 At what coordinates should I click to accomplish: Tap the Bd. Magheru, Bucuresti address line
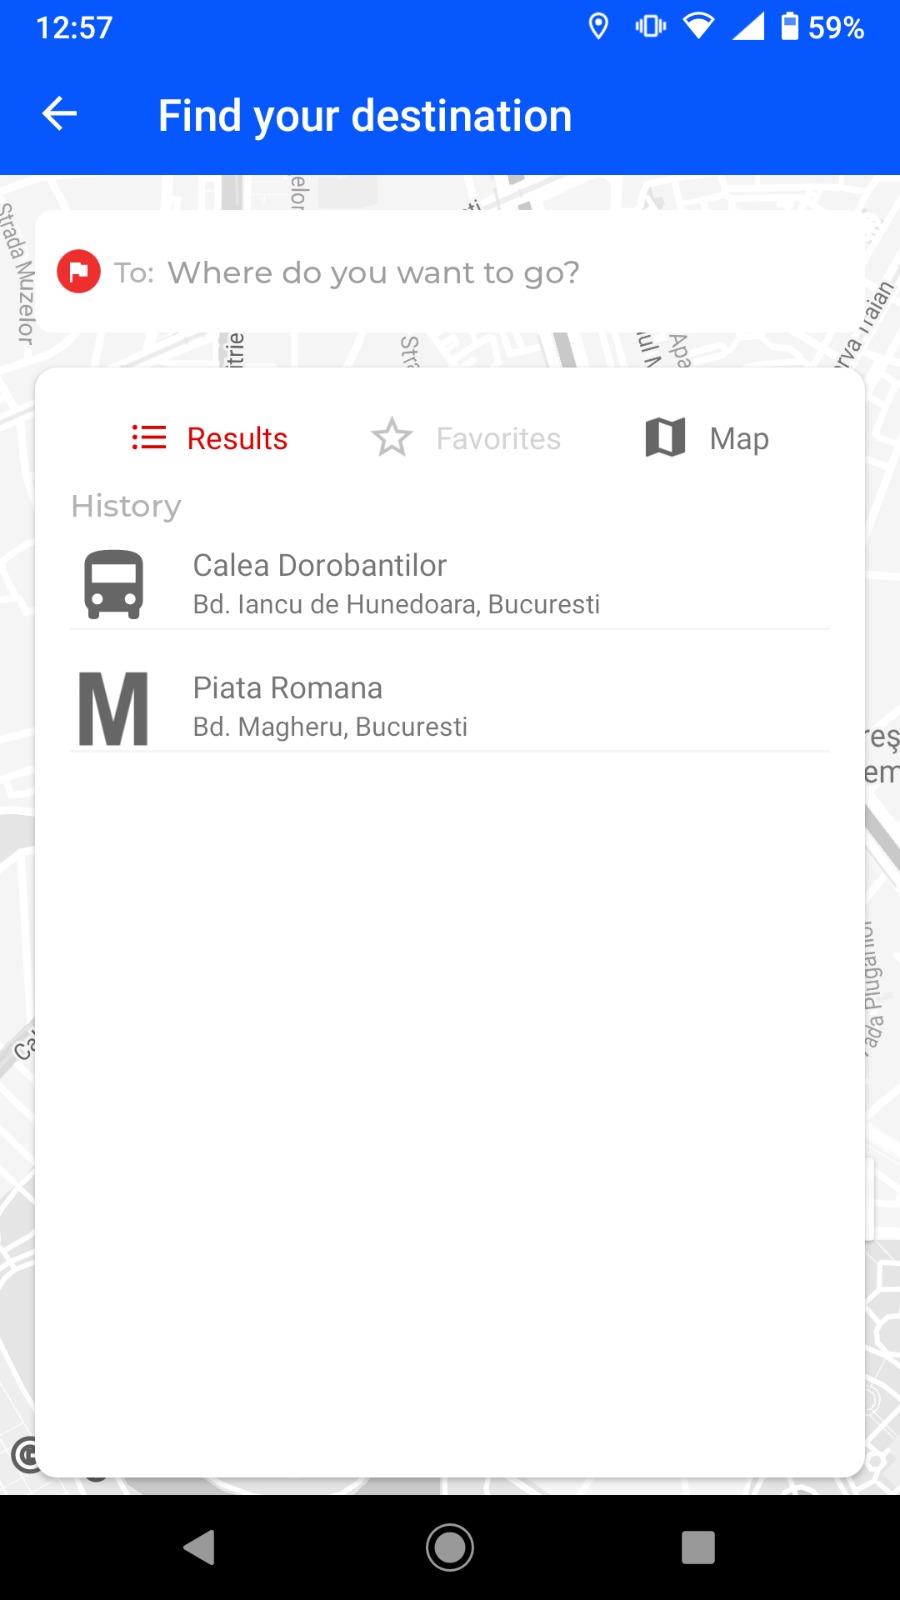[330, 727]
